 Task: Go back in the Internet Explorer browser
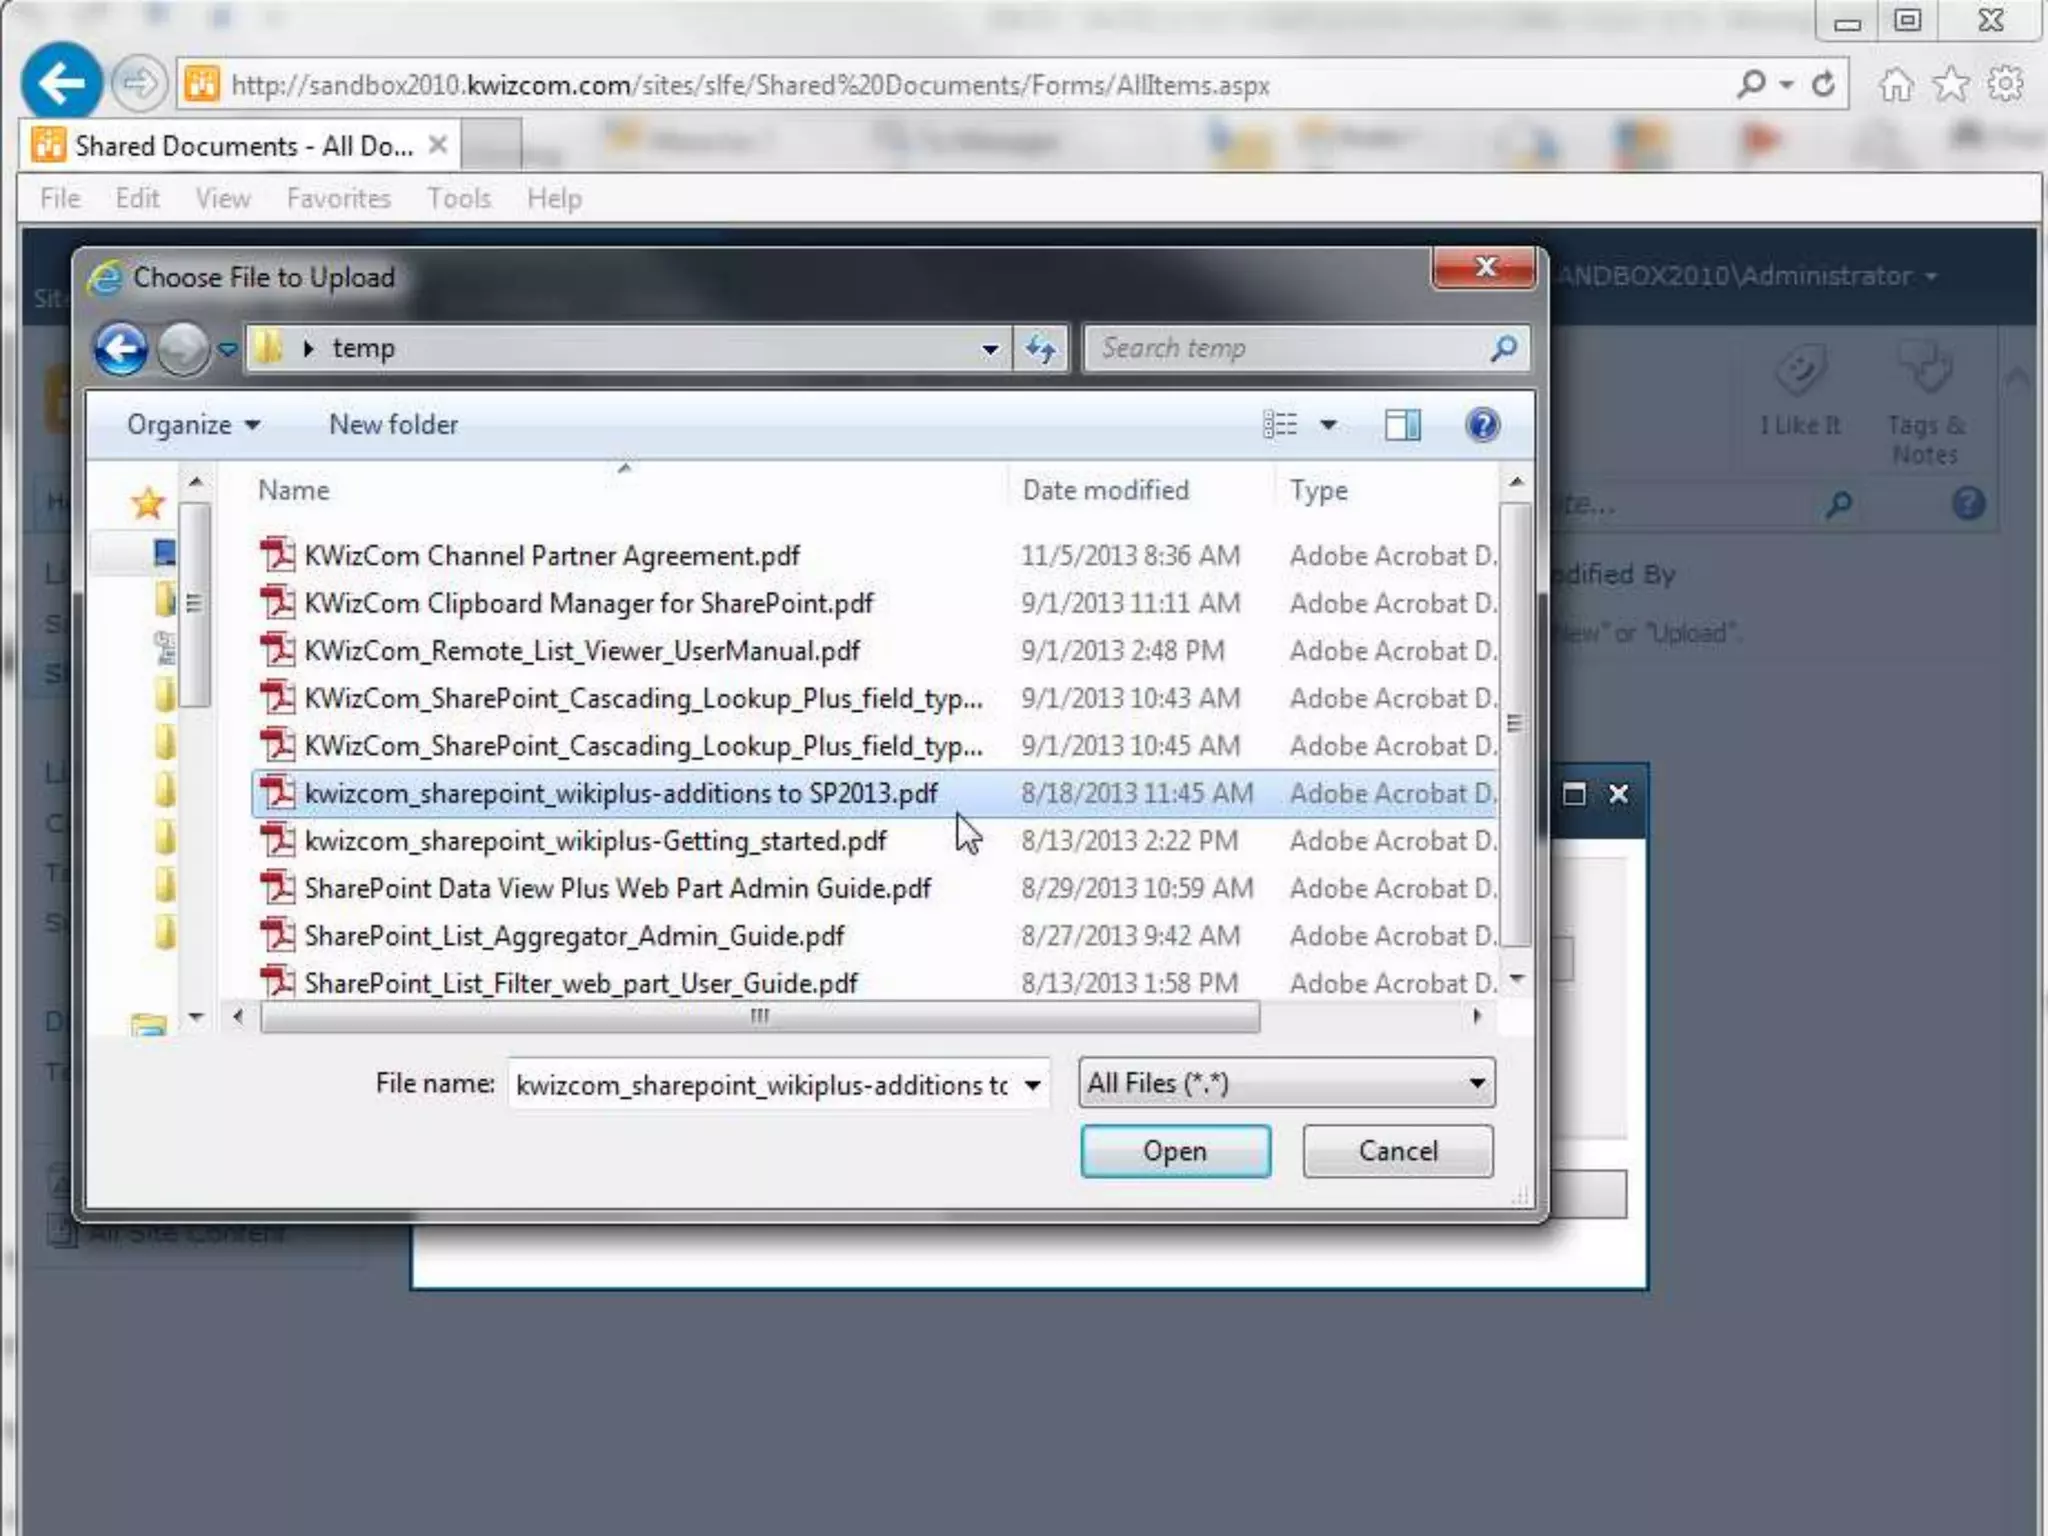tap(61, 82)
